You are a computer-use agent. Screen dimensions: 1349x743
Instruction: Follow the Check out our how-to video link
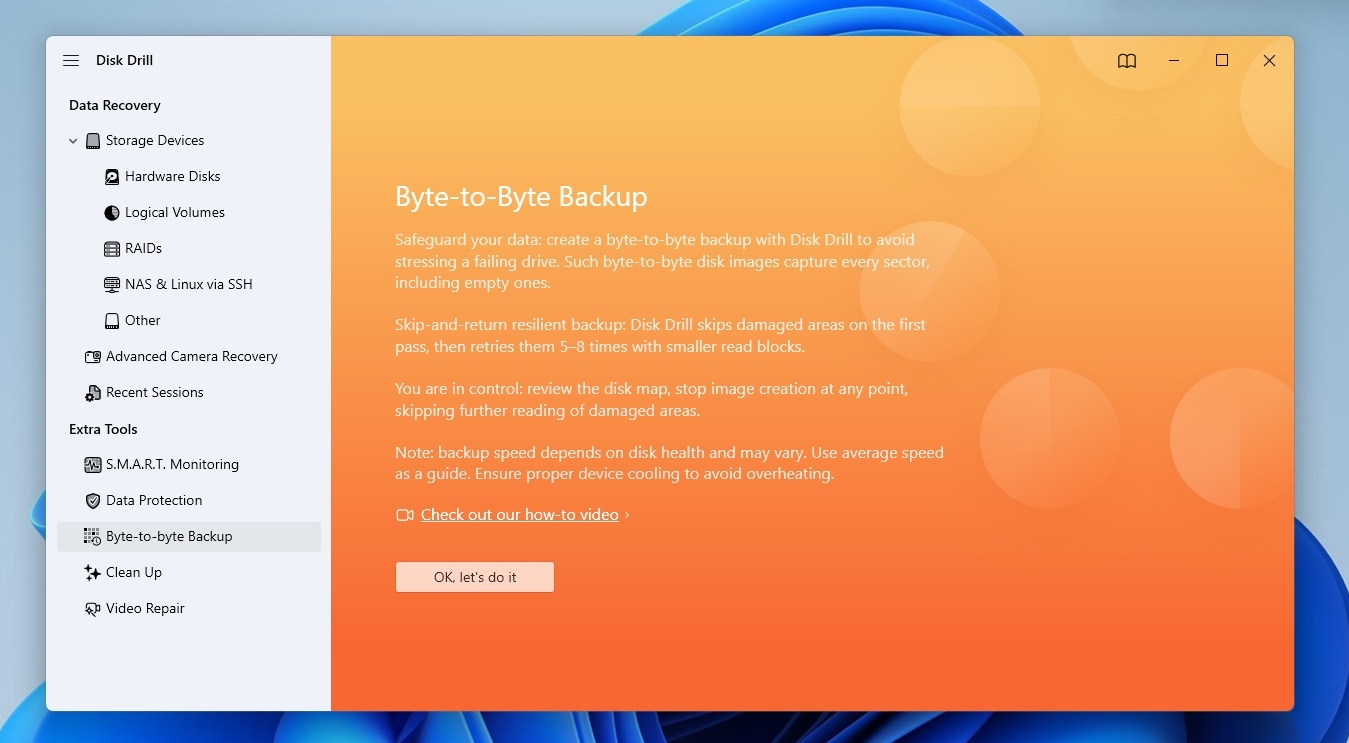pos(519,515)
